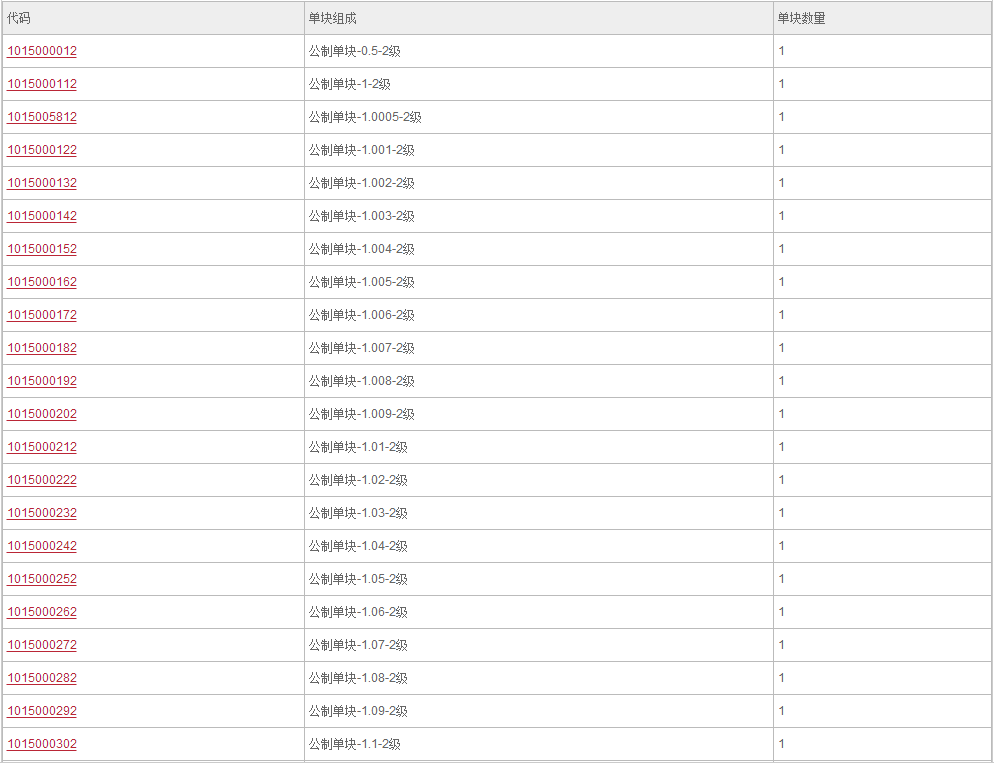Open code link 1015000212
Viewport: 994px width, 763px height.
click(42, 446)
